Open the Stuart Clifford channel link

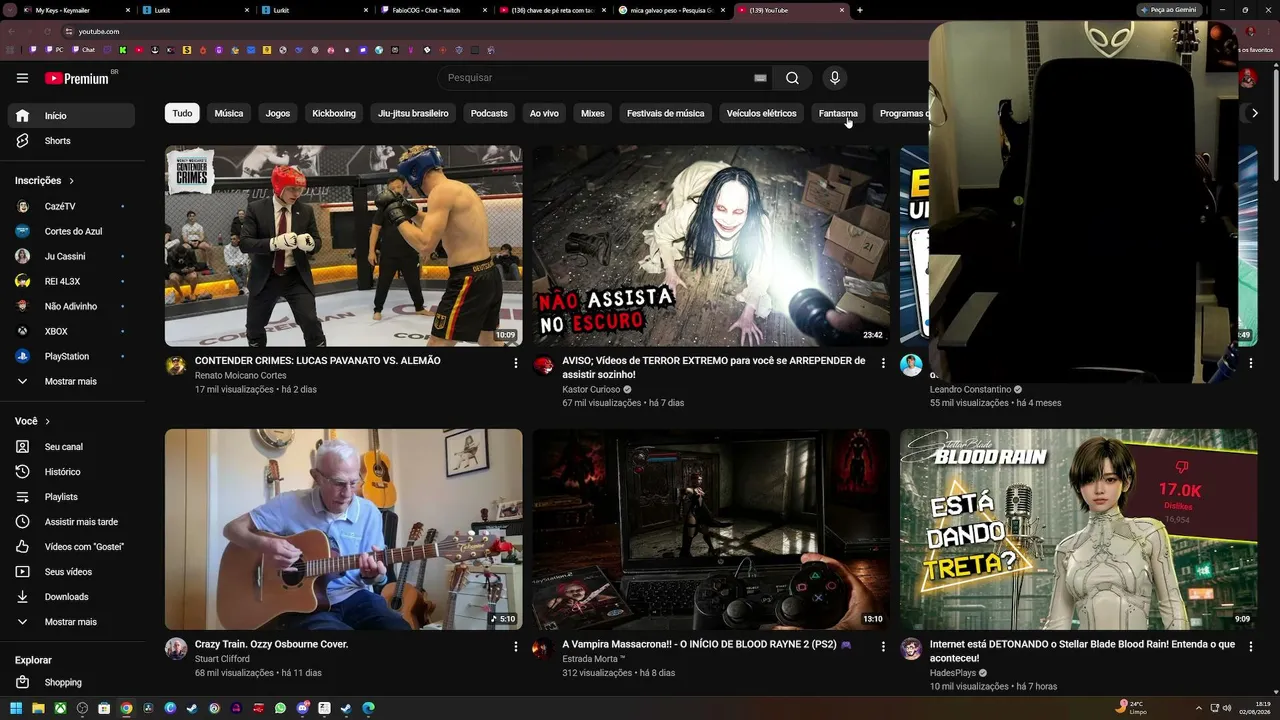point(222,659)
